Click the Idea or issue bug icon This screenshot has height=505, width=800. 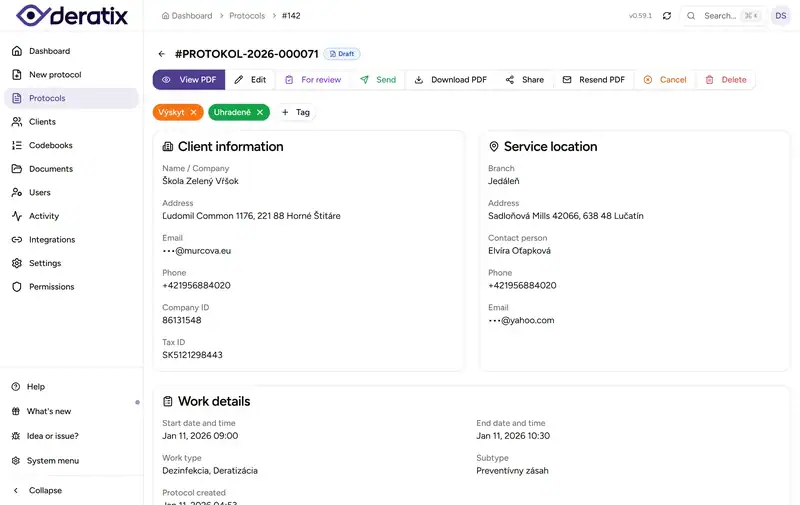tap(16, 436)
